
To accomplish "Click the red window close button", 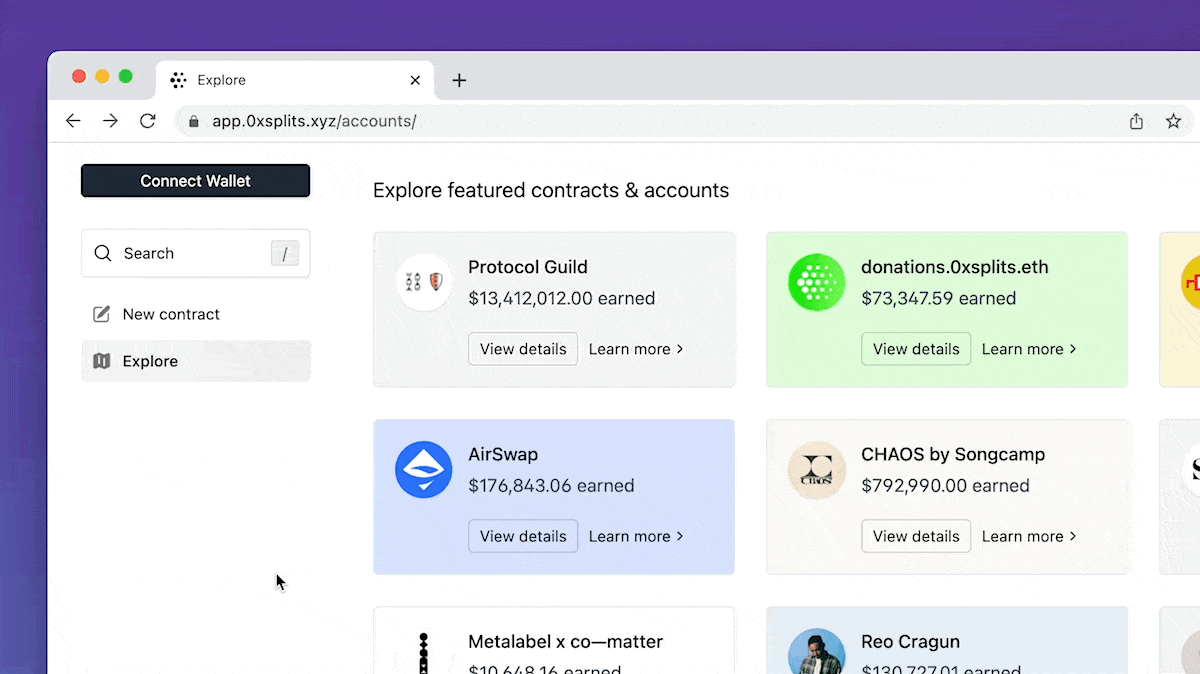I will 79,77.
